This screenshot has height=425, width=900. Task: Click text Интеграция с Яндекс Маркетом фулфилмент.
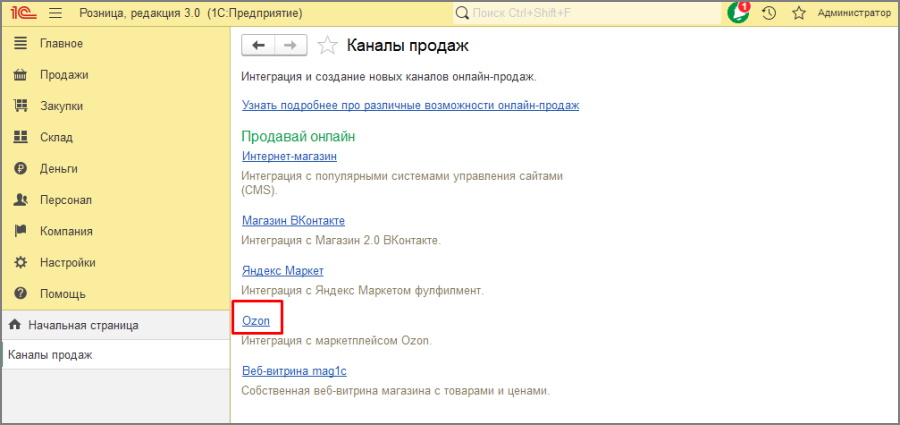pos(363,291)
